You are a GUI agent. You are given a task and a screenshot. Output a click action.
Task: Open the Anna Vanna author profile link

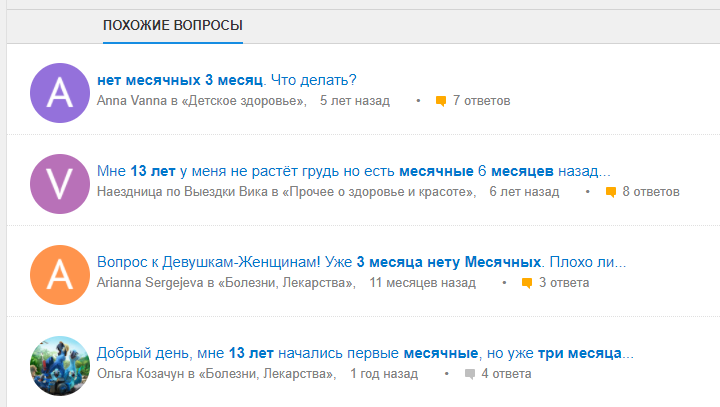[x=132, y=101]
